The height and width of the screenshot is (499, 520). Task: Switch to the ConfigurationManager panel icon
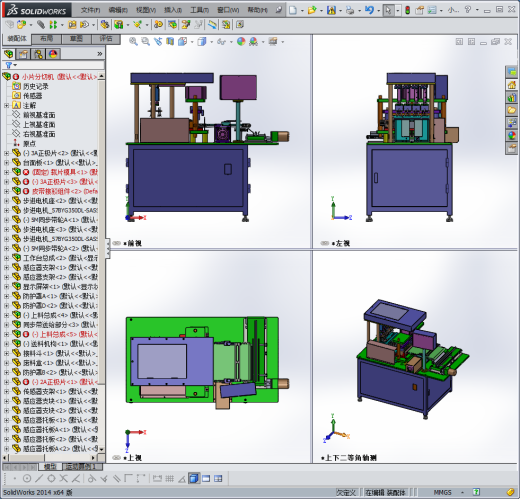pos(38,54)
